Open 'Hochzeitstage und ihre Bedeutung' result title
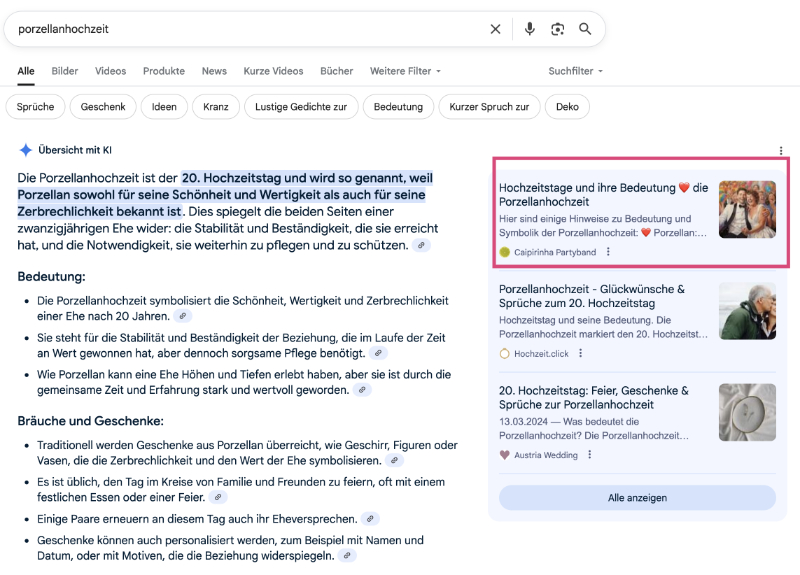 (603, 195)
